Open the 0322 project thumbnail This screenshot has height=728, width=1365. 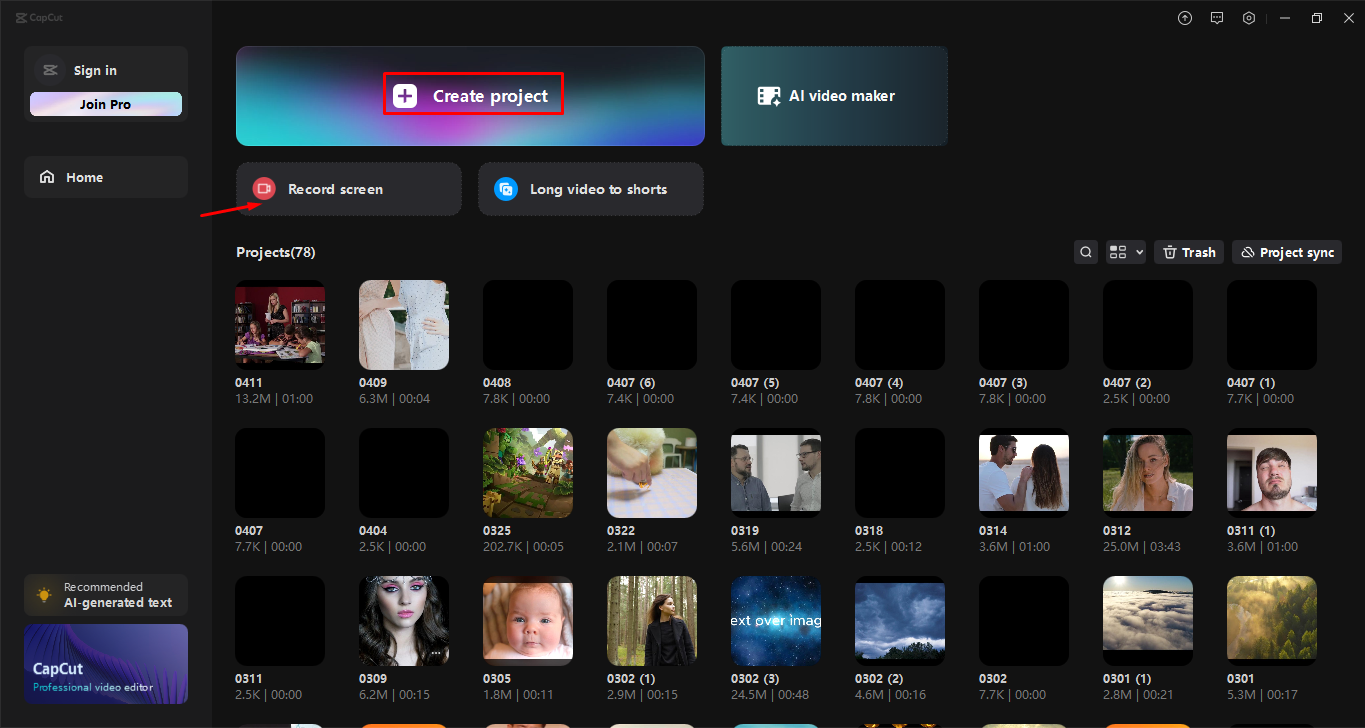click(652, 473)
